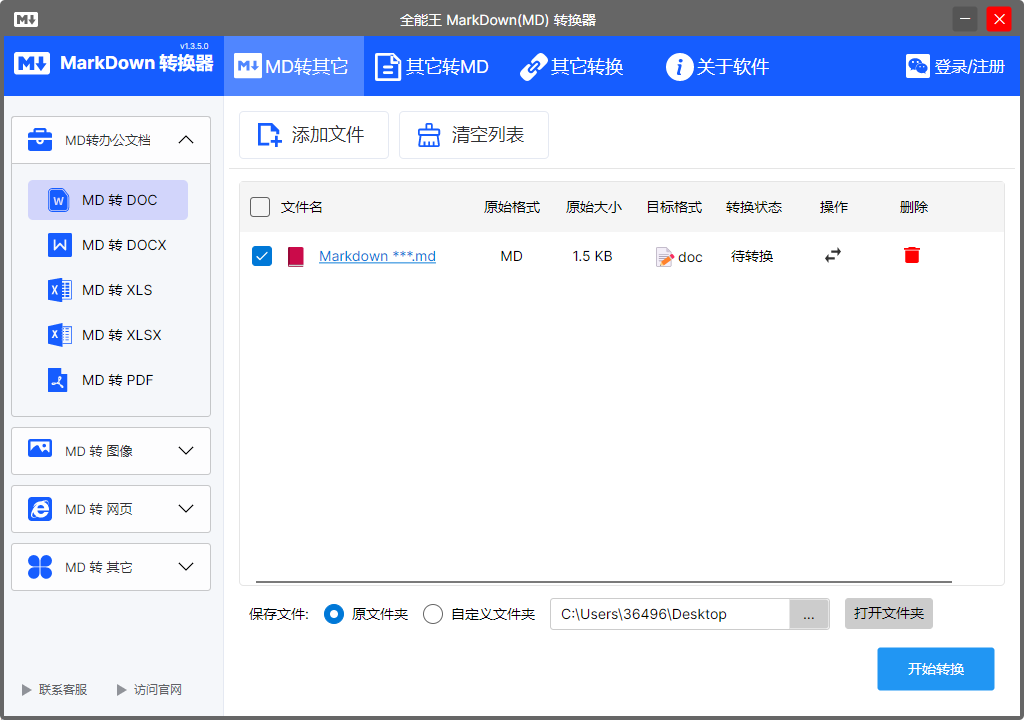Click the Word DOC icon in sidebar
Viewport: 1024px width, 720px height.
59,200
